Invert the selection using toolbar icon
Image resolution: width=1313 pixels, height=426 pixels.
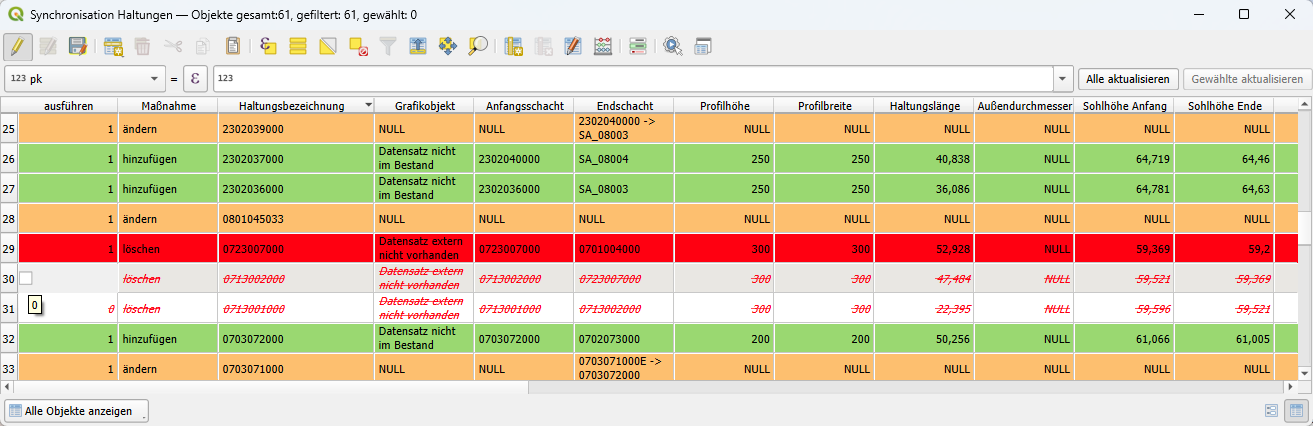[327, 45]
